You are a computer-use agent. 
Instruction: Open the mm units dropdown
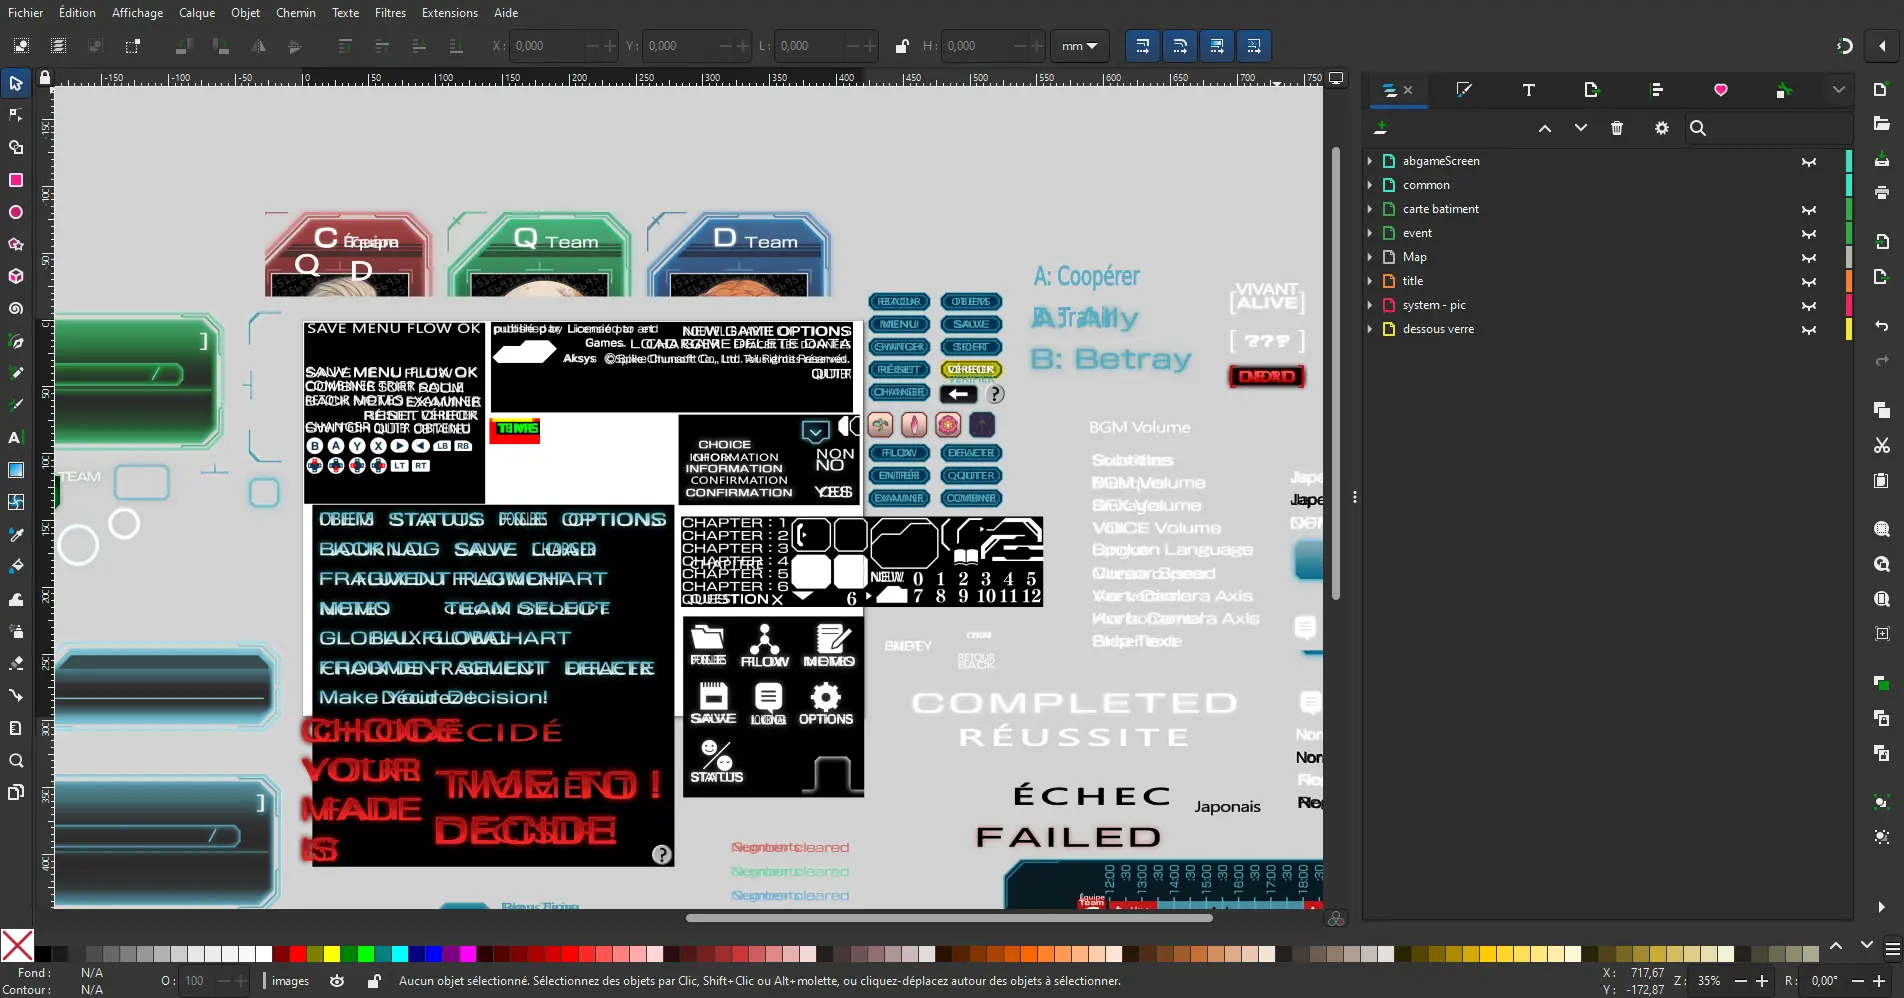tap(1079, 46)
